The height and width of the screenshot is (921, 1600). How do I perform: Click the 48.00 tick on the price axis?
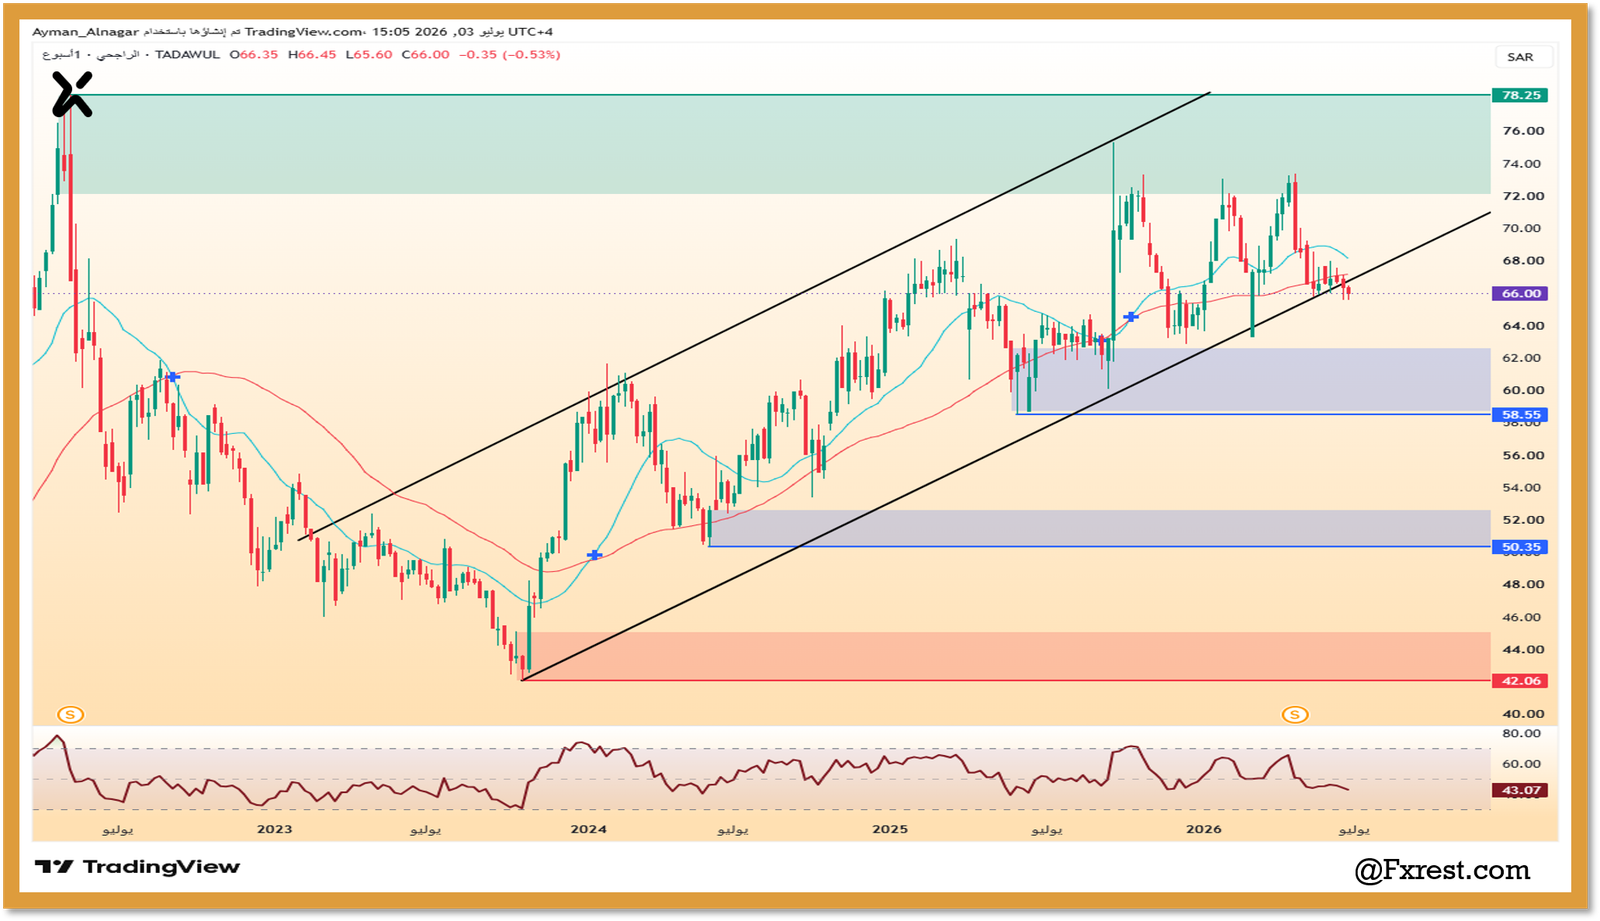click(1523, 584)
